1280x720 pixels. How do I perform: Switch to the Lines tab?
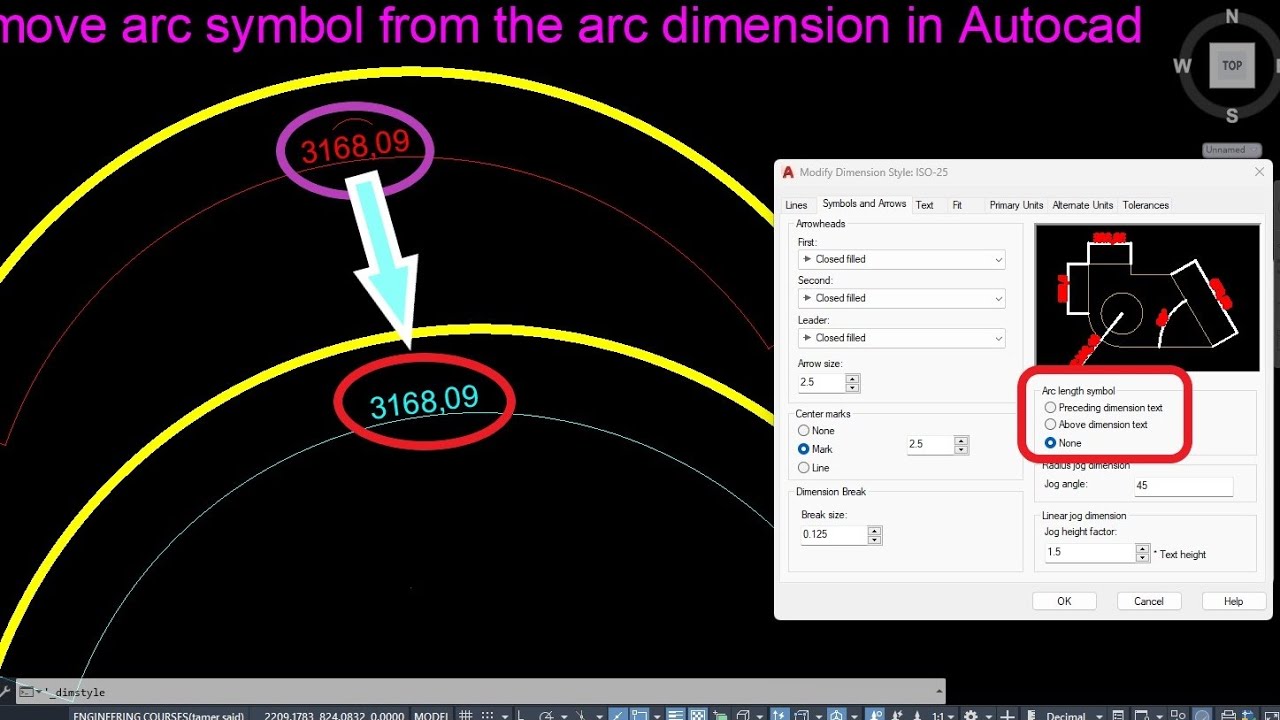[x=796, y=205]
